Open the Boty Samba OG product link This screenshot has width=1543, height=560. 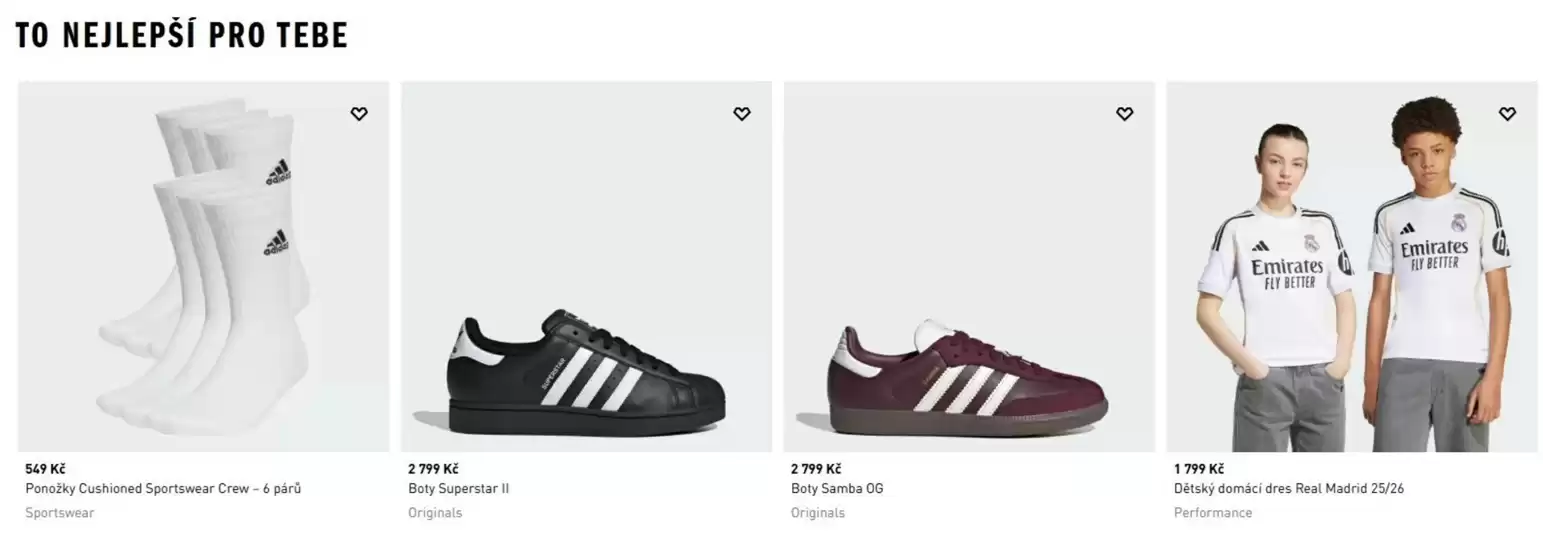coord(837,489)
